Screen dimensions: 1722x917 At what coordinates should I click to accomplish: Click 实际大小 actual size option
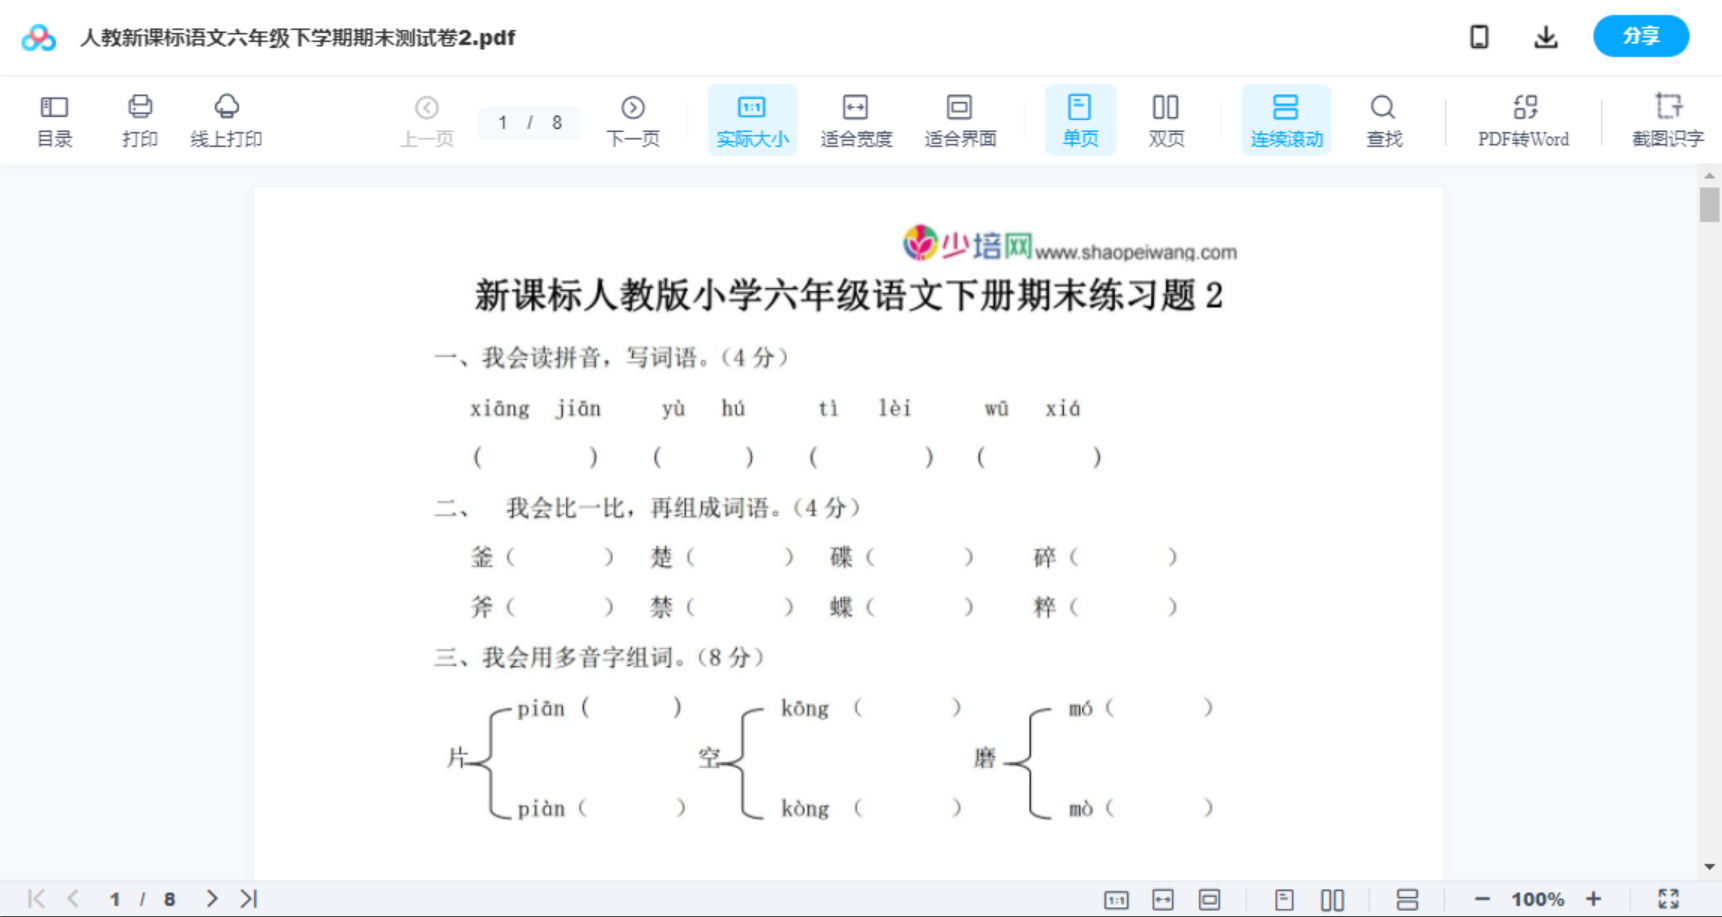752,119
